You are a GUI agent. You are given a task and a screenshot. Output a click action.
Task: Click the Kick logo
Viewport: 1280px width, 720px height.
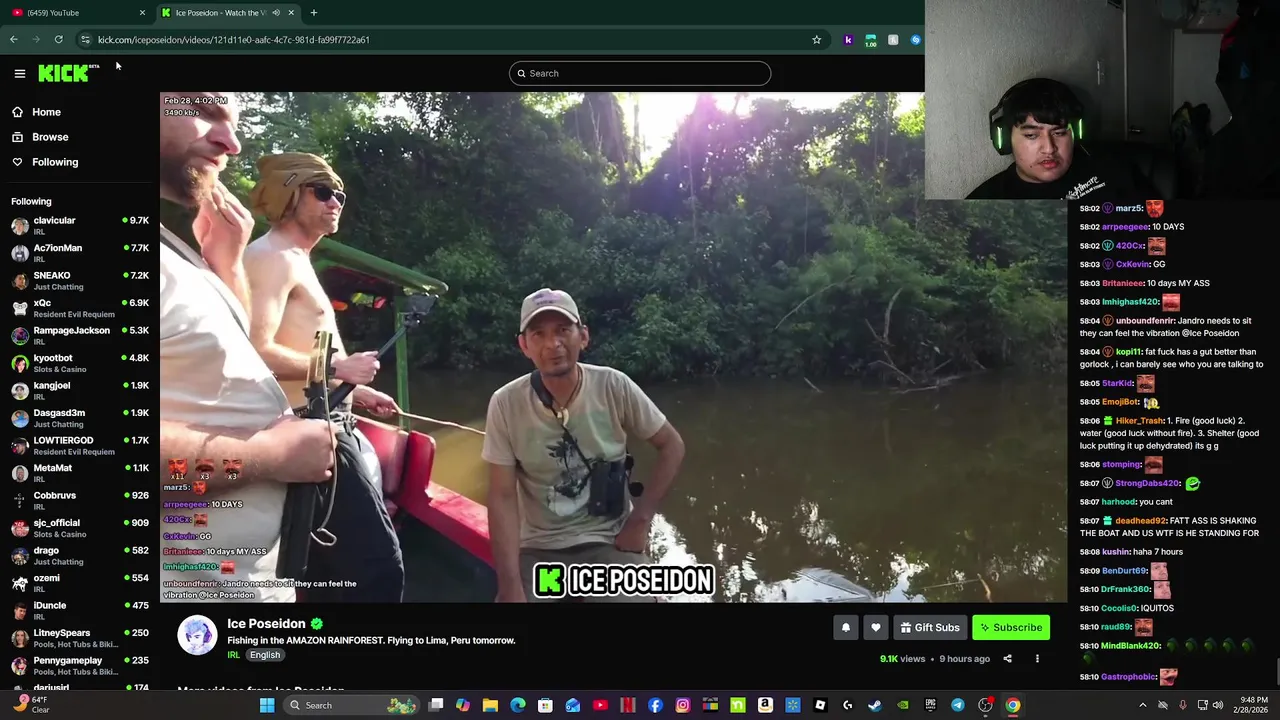[68, 73]
